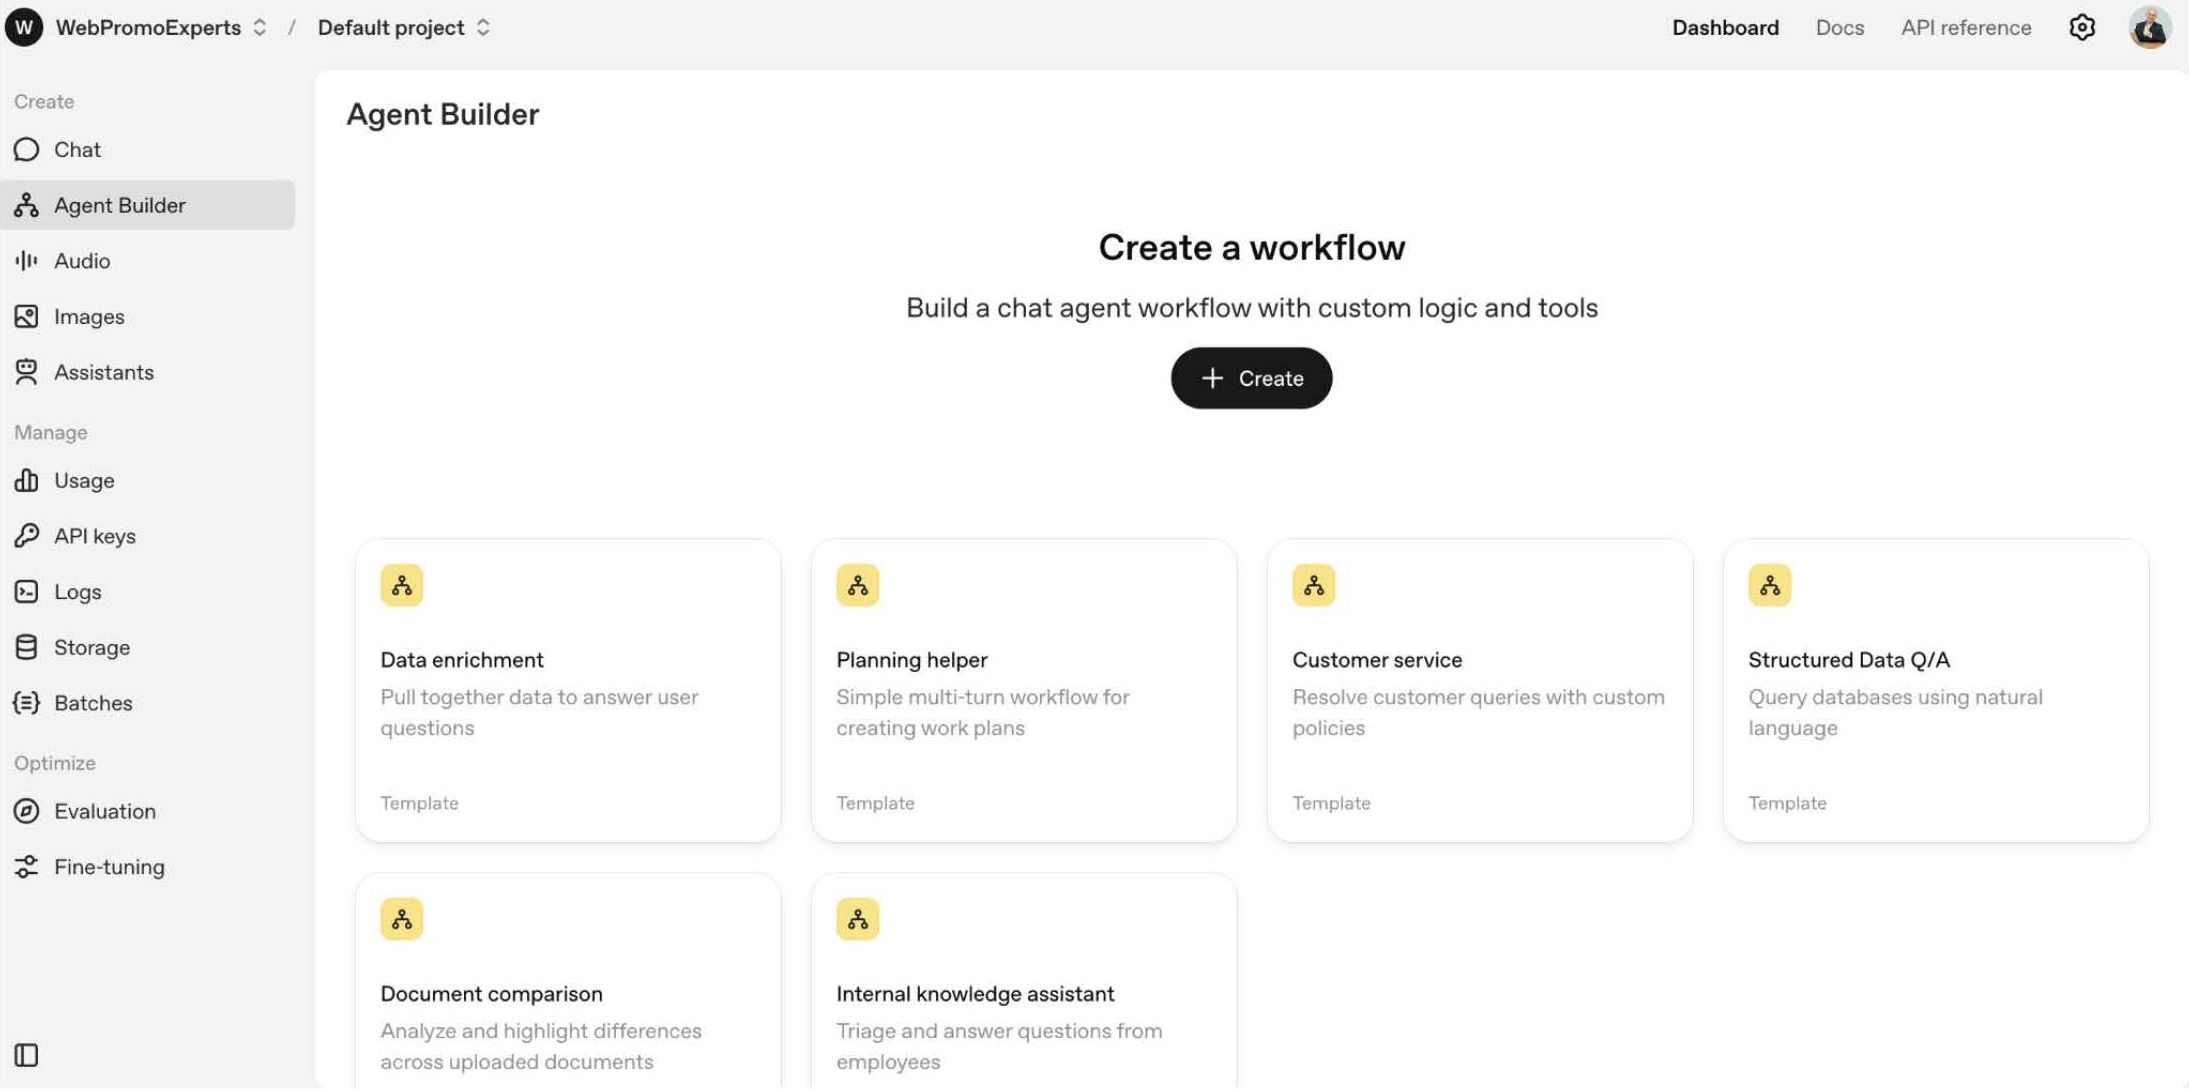2189x1089 pixels.
Task: Open the API keys manager
Action: point(95,535)
